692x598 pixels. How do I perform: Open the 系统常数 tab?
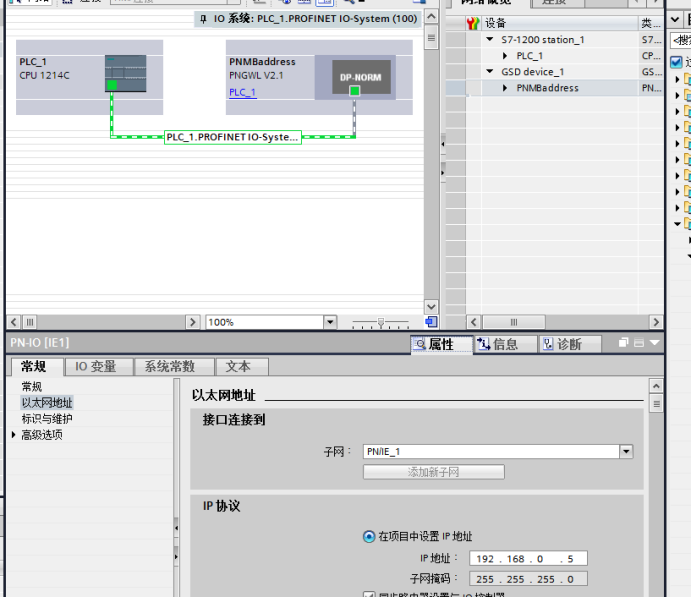point(173,367)
